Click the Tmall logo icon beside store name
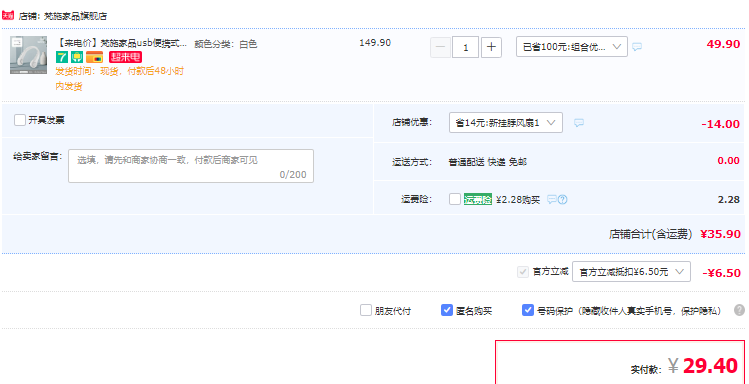749x384 pixels. coord(8,15)
